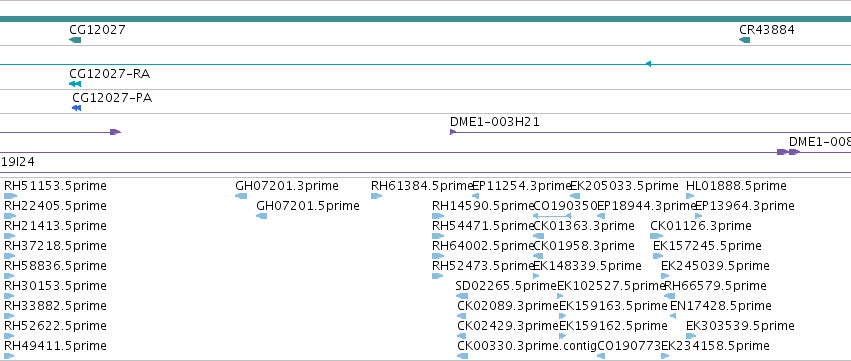The image size is (851, 361).
Task: Click the RH61384.5prime EST arrow
Action: pos(377,196)
